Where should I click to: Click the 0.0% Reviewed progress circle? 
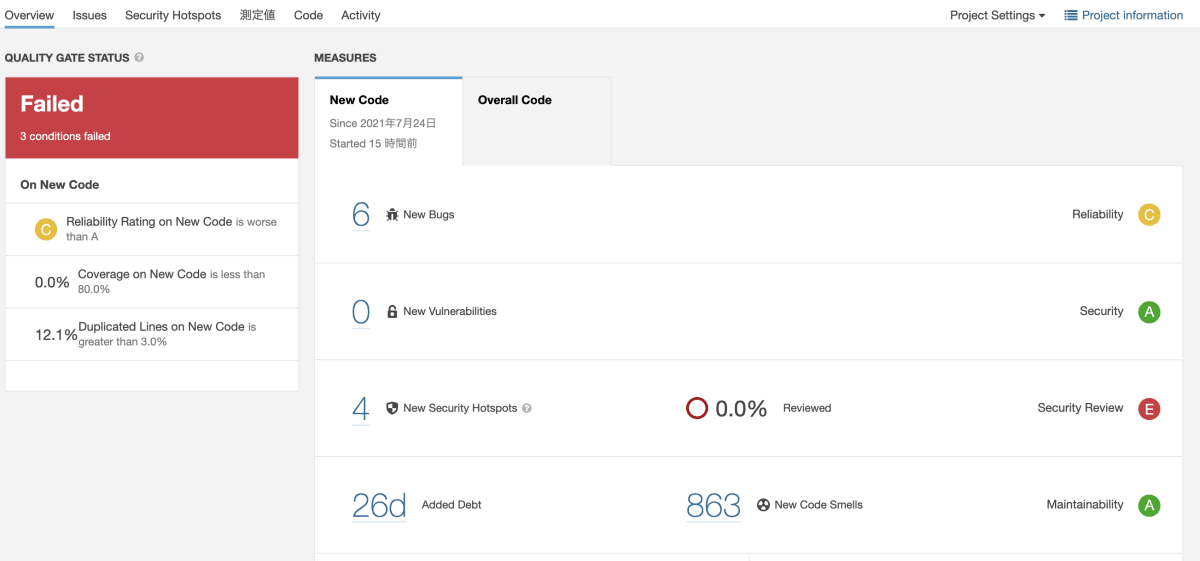697,408
